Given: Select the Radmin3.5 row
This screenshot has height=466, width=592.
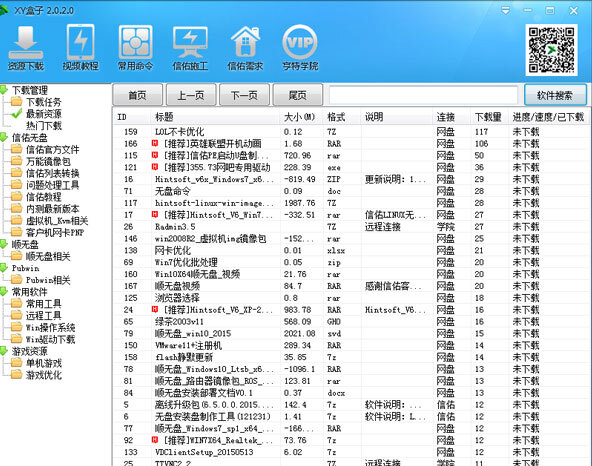Looking at the screenshot, I should 351,227.
